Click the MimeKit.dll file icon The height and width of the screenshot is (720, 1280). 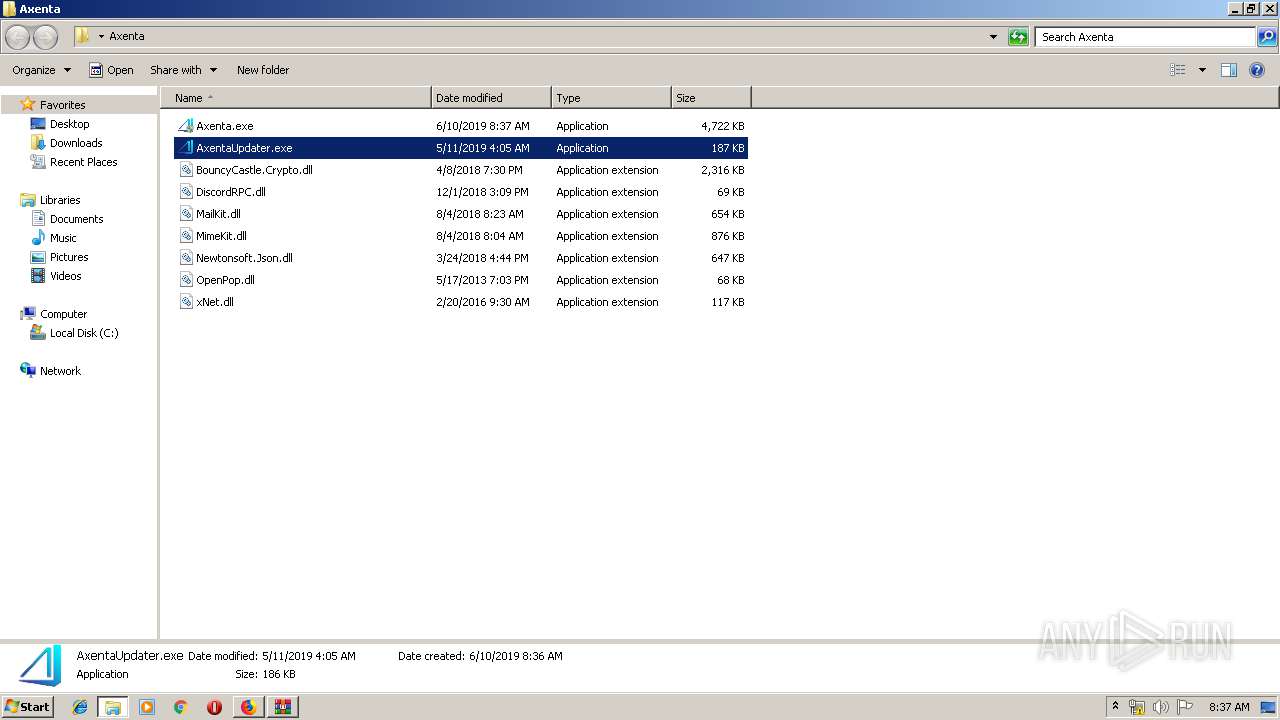click(x=186, y=236)
